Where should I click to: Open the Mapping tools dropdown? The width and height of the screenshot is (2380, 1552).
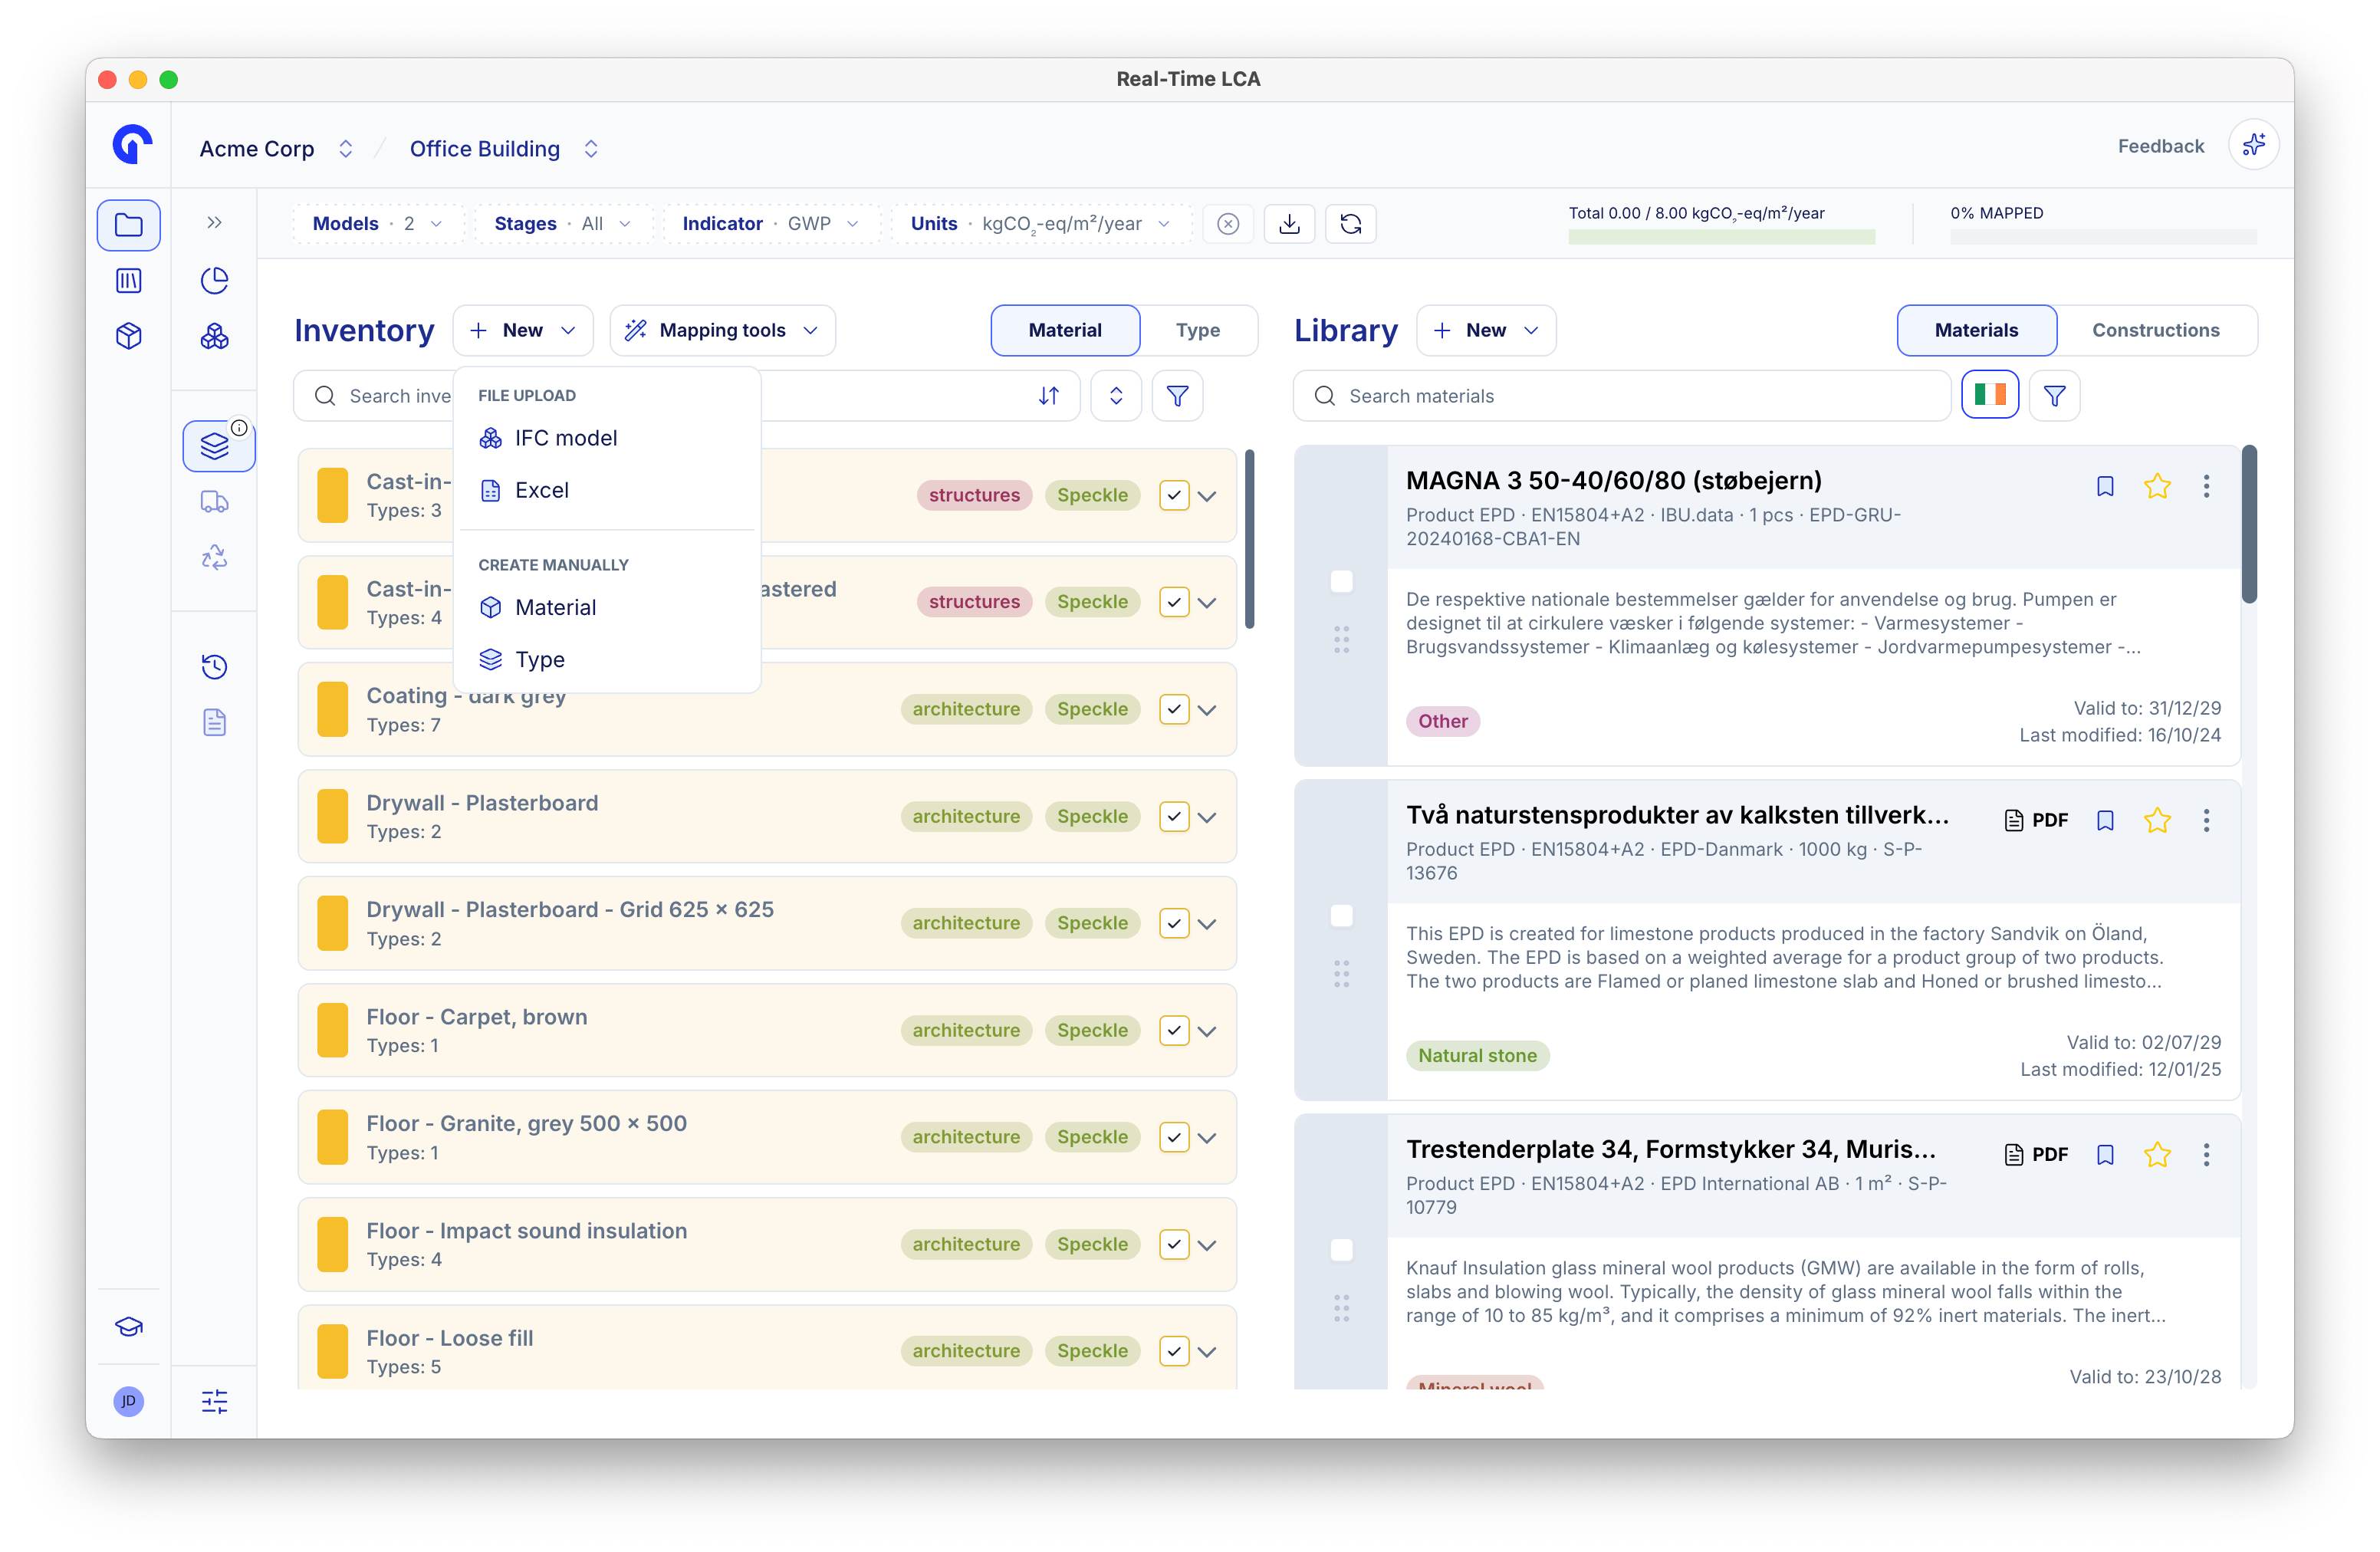[722, 330]
